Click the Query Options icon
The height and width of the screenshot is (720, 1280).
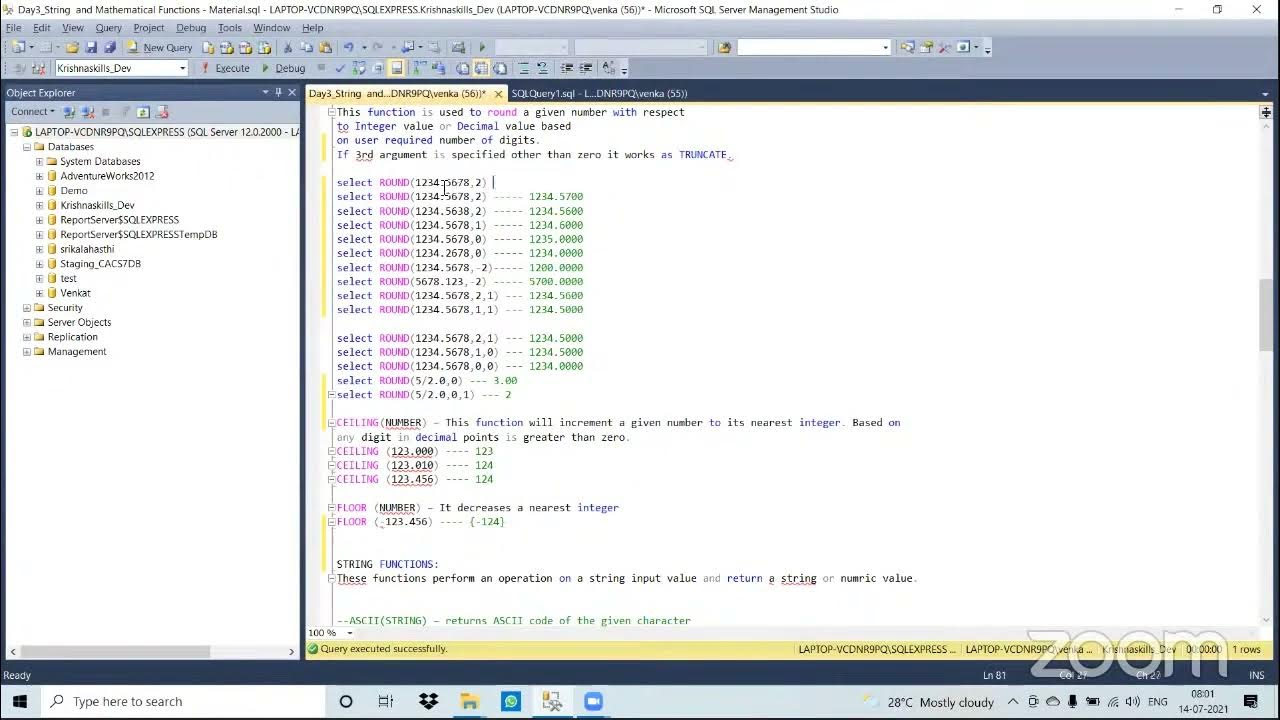(378, 68)
